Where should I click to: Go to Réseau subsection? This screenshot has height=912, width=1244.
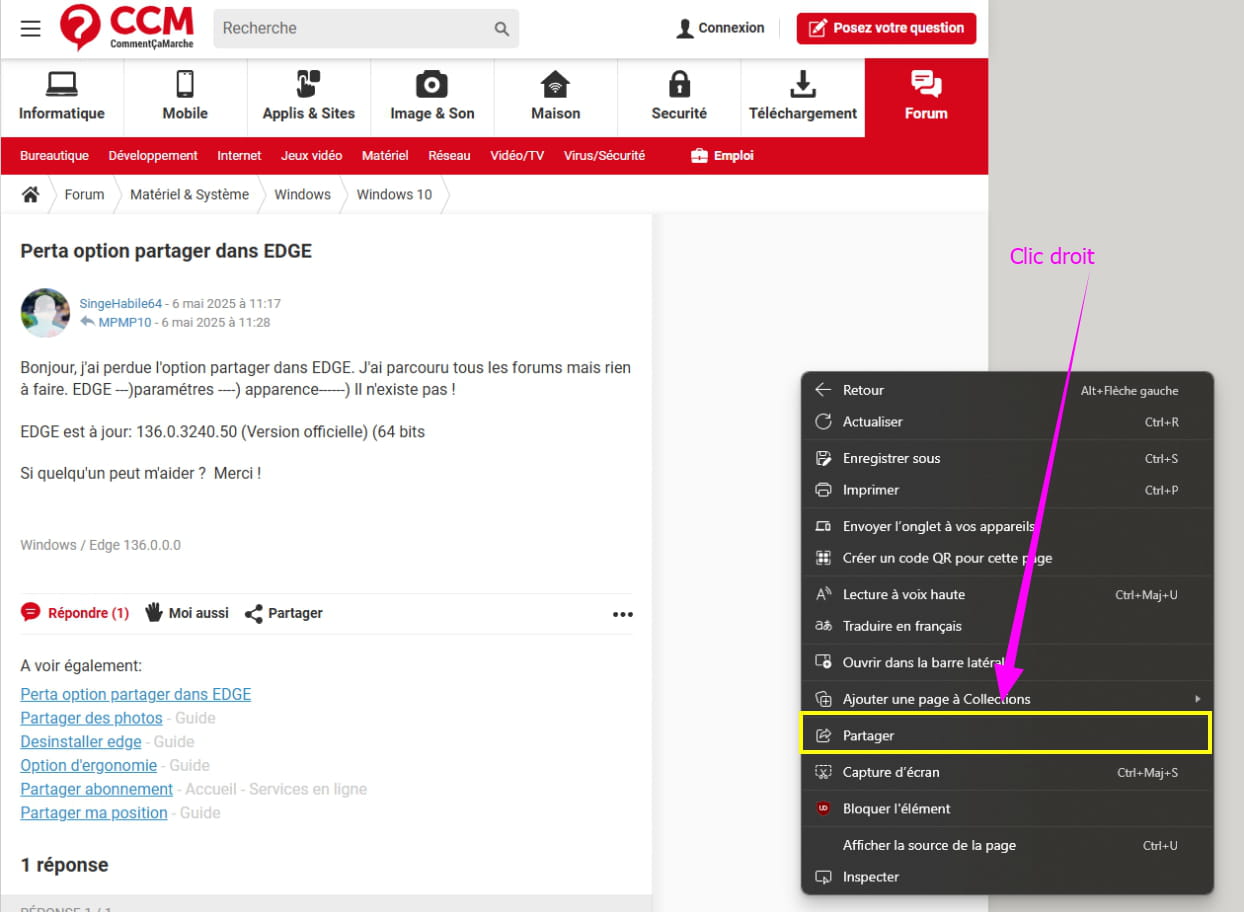point(449,156)
